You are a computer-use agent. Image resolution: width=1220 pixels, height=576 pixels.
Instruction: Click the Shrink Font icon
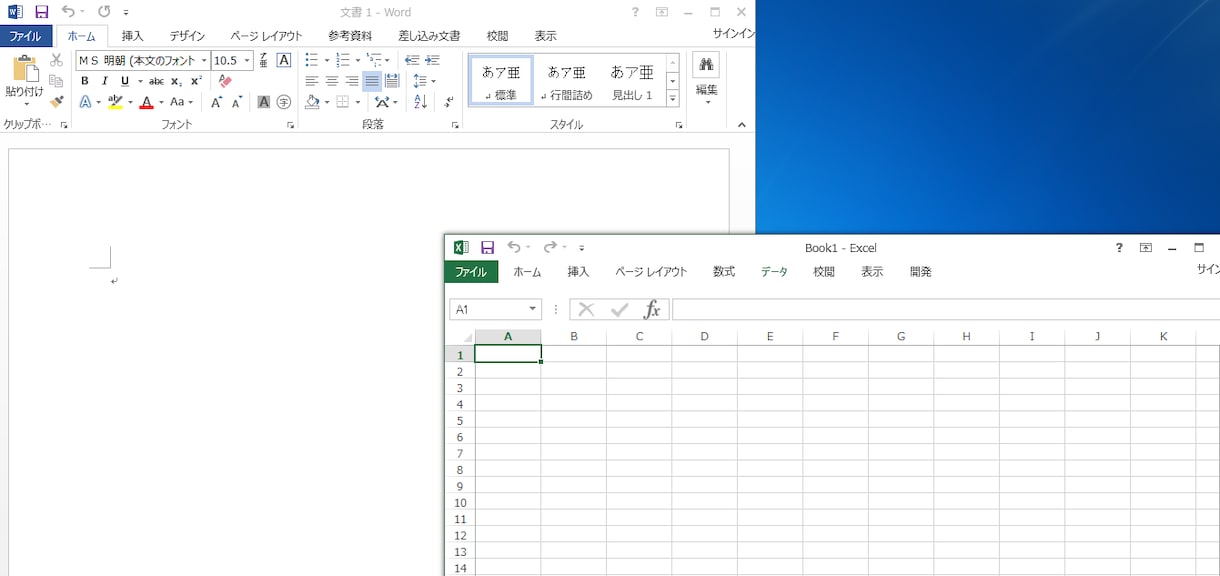point(237,102)
